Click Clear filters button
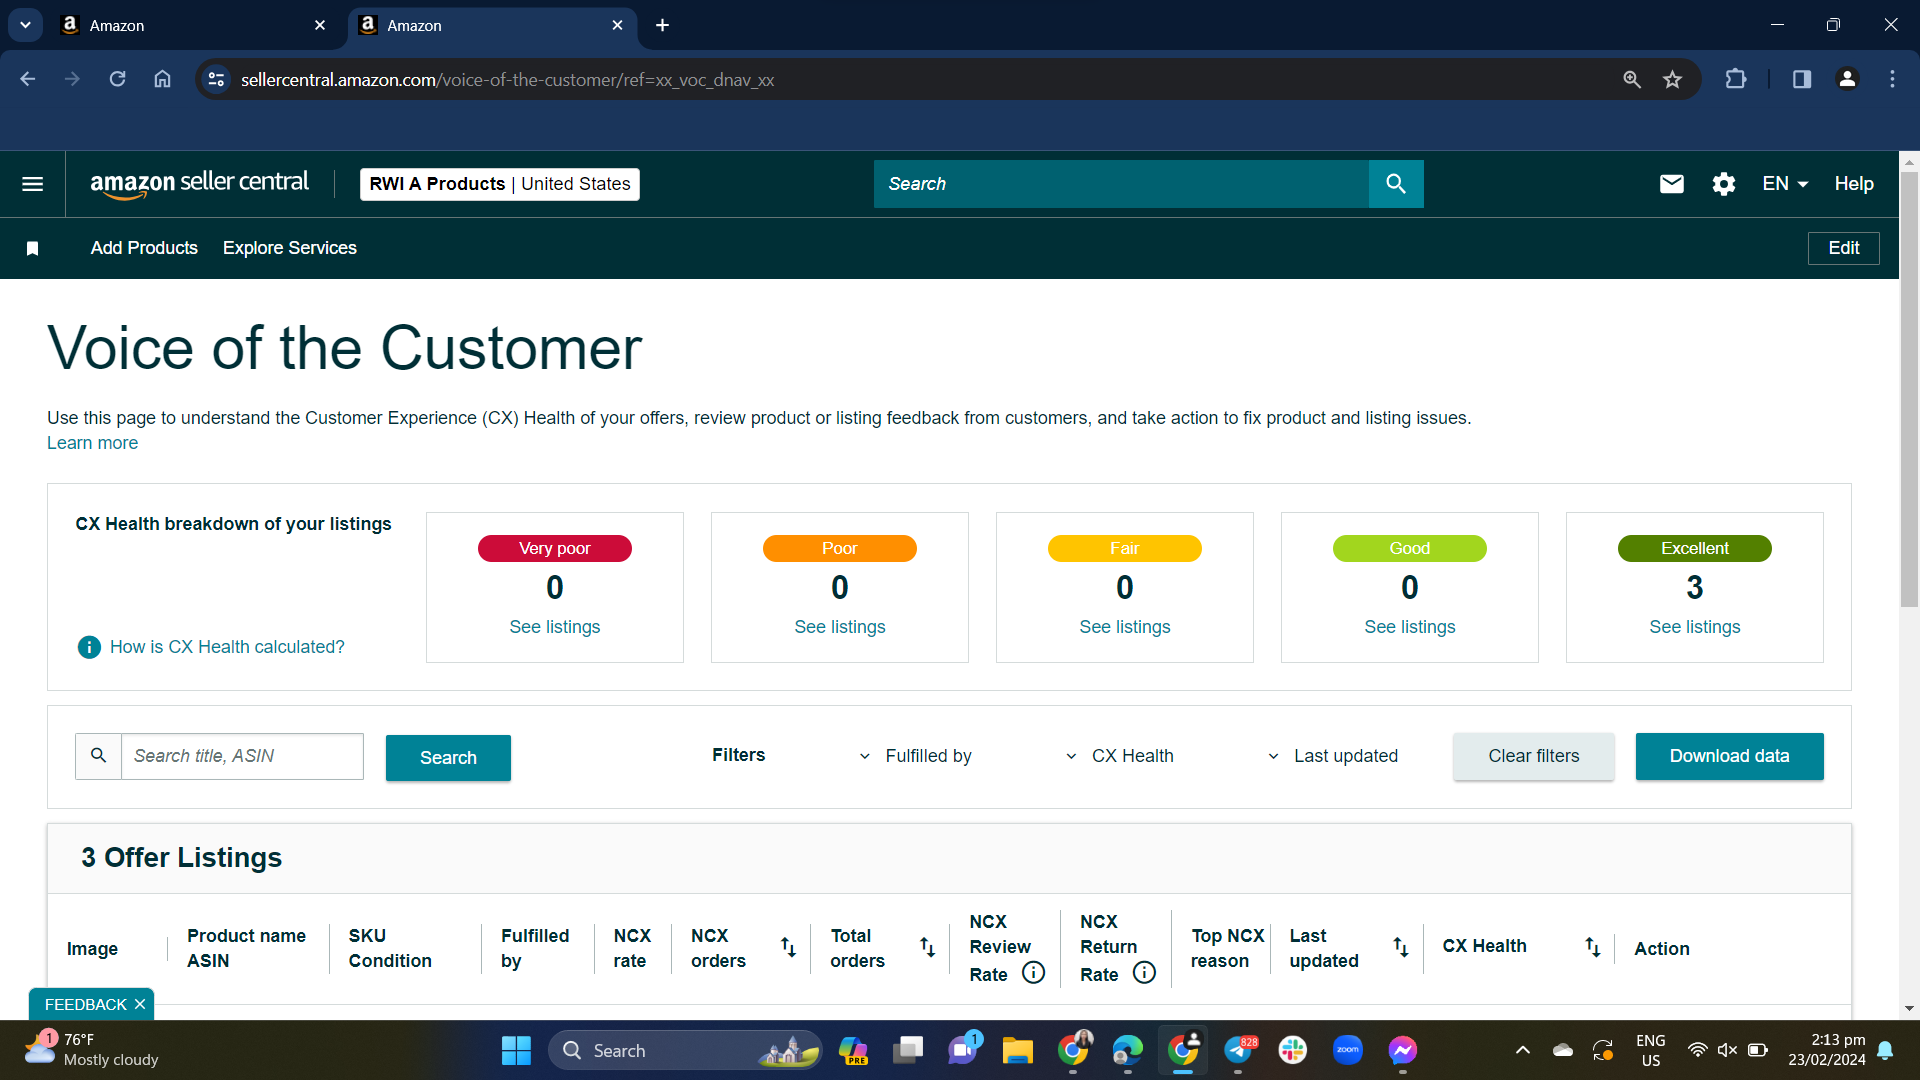 pos(1534,756)
